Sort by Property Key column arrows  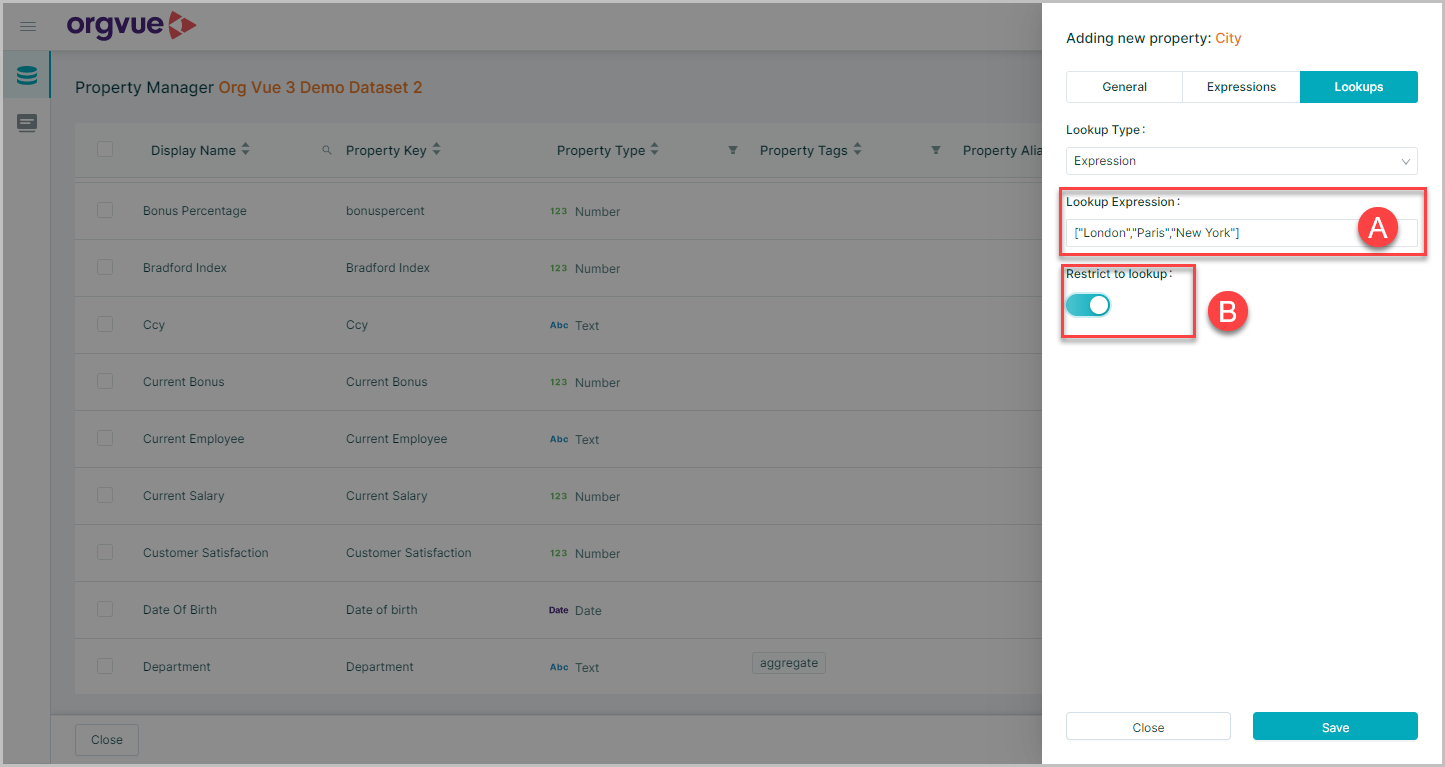(x=436, y=149)
